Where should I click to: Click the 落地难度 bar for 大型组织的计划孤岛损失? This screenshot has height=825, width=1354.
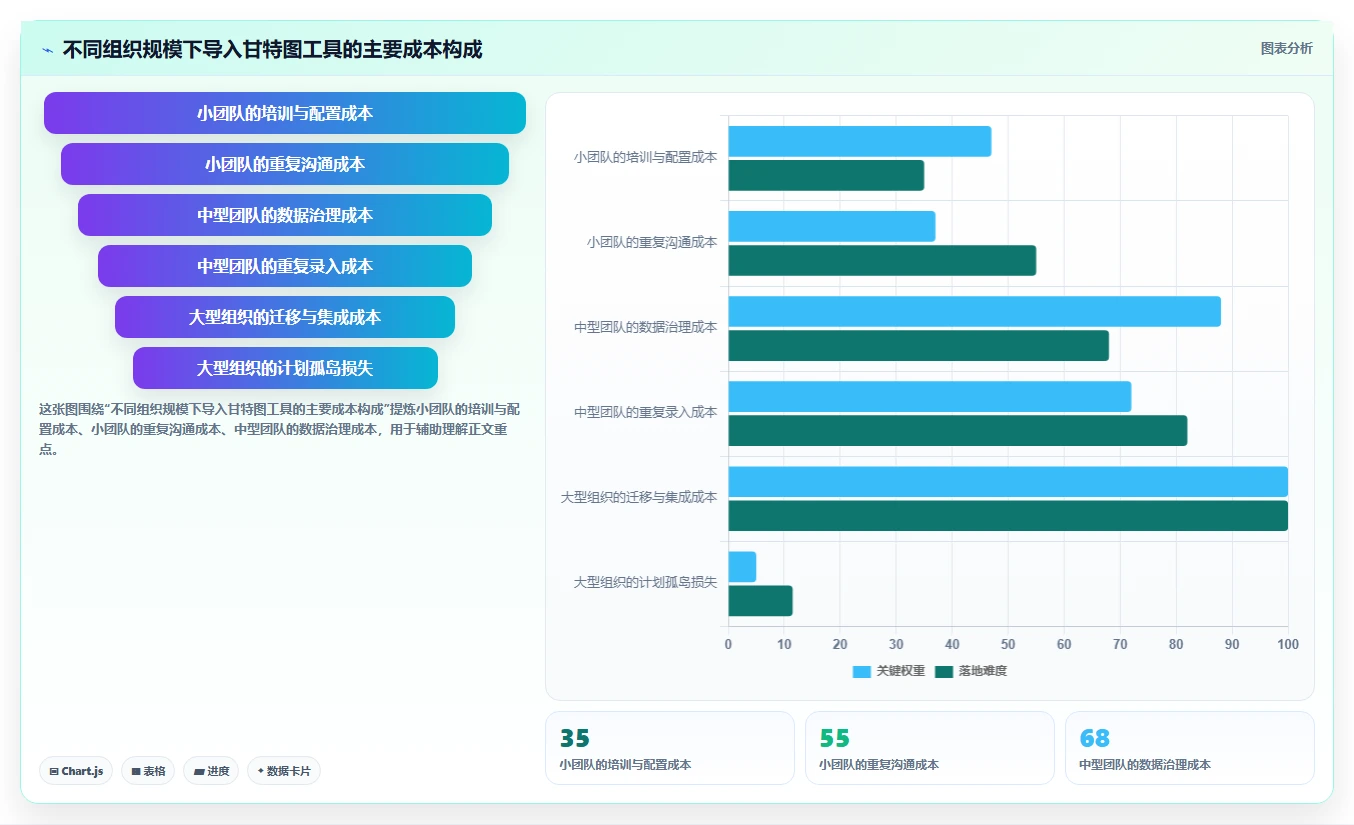[x=760, y=600]
